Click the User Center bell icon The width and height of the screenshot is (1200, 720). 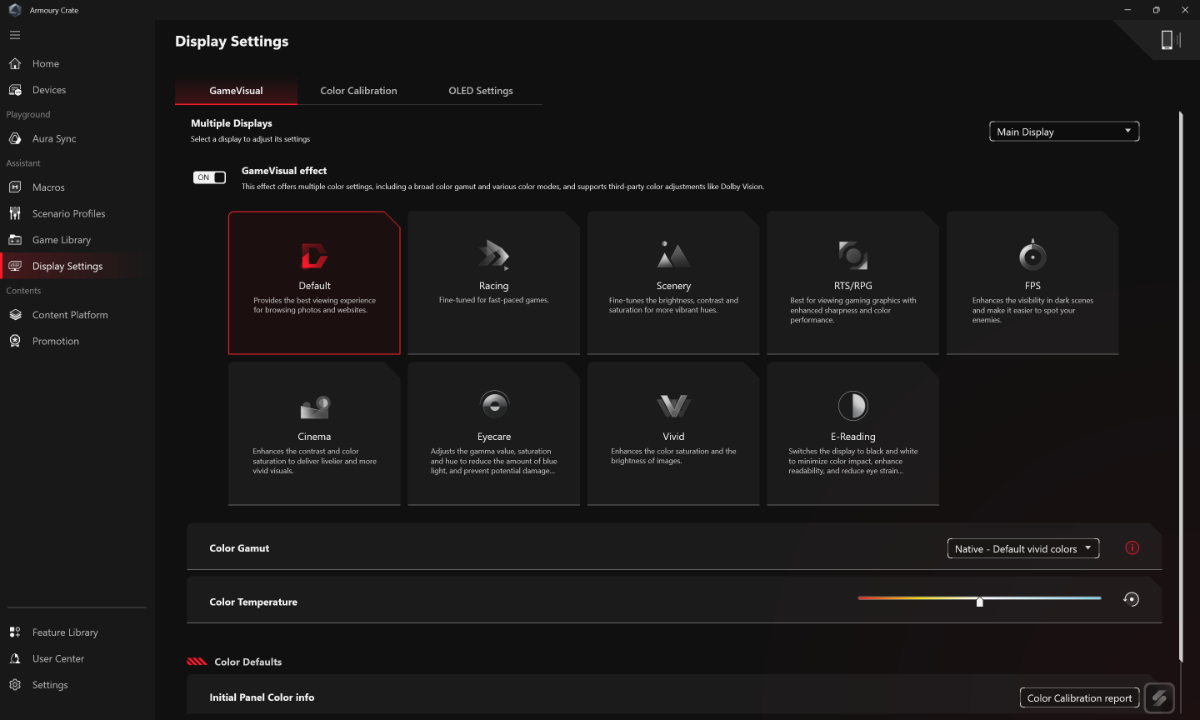(x=15, y=659)
